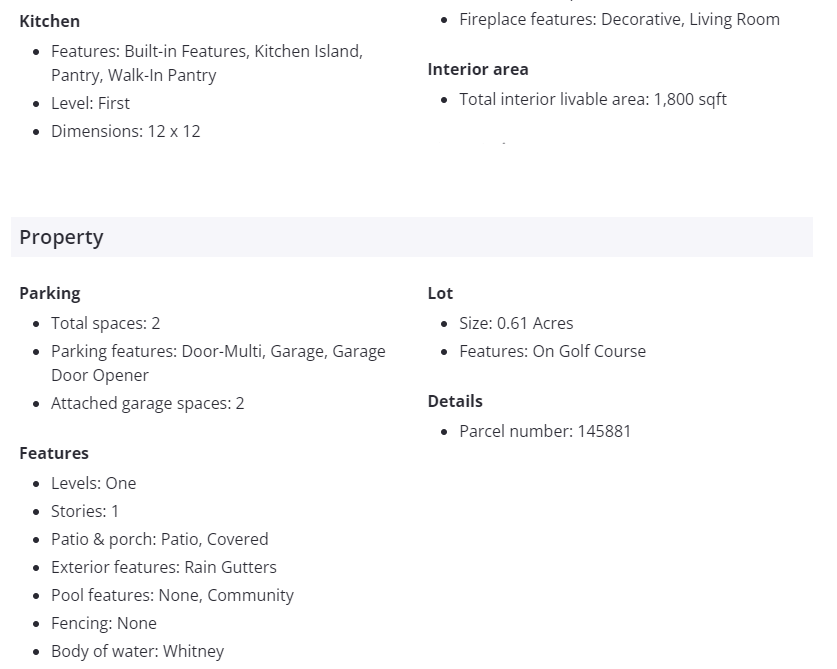This screenshot has height=669, width=837.
Task: Select the Parking subheading
Action: point(50,293)
